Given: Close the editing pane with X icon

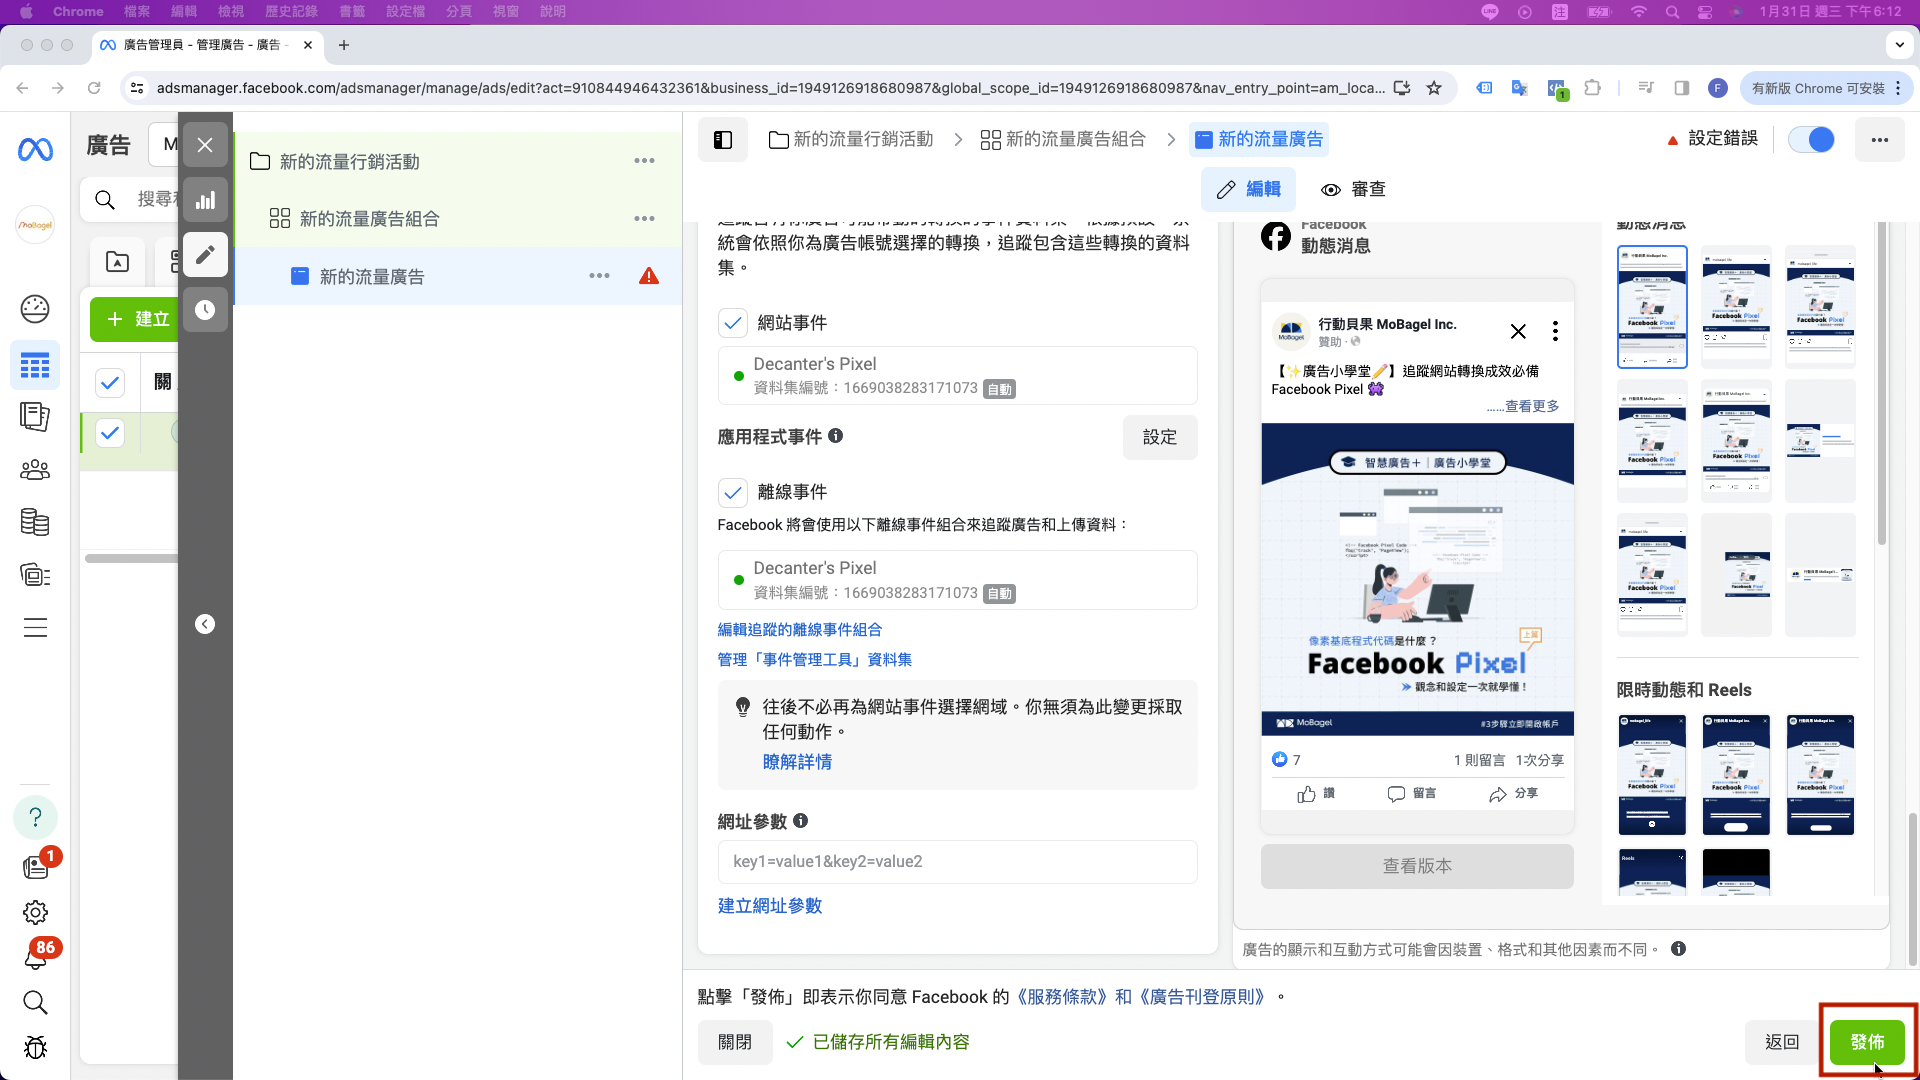Looking at the screenshot, I should coord(205,145).
